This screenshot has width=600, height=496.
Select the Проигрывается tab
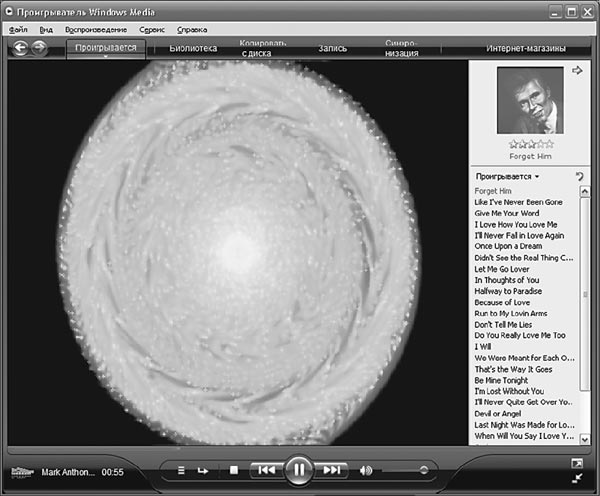(106, 47)
